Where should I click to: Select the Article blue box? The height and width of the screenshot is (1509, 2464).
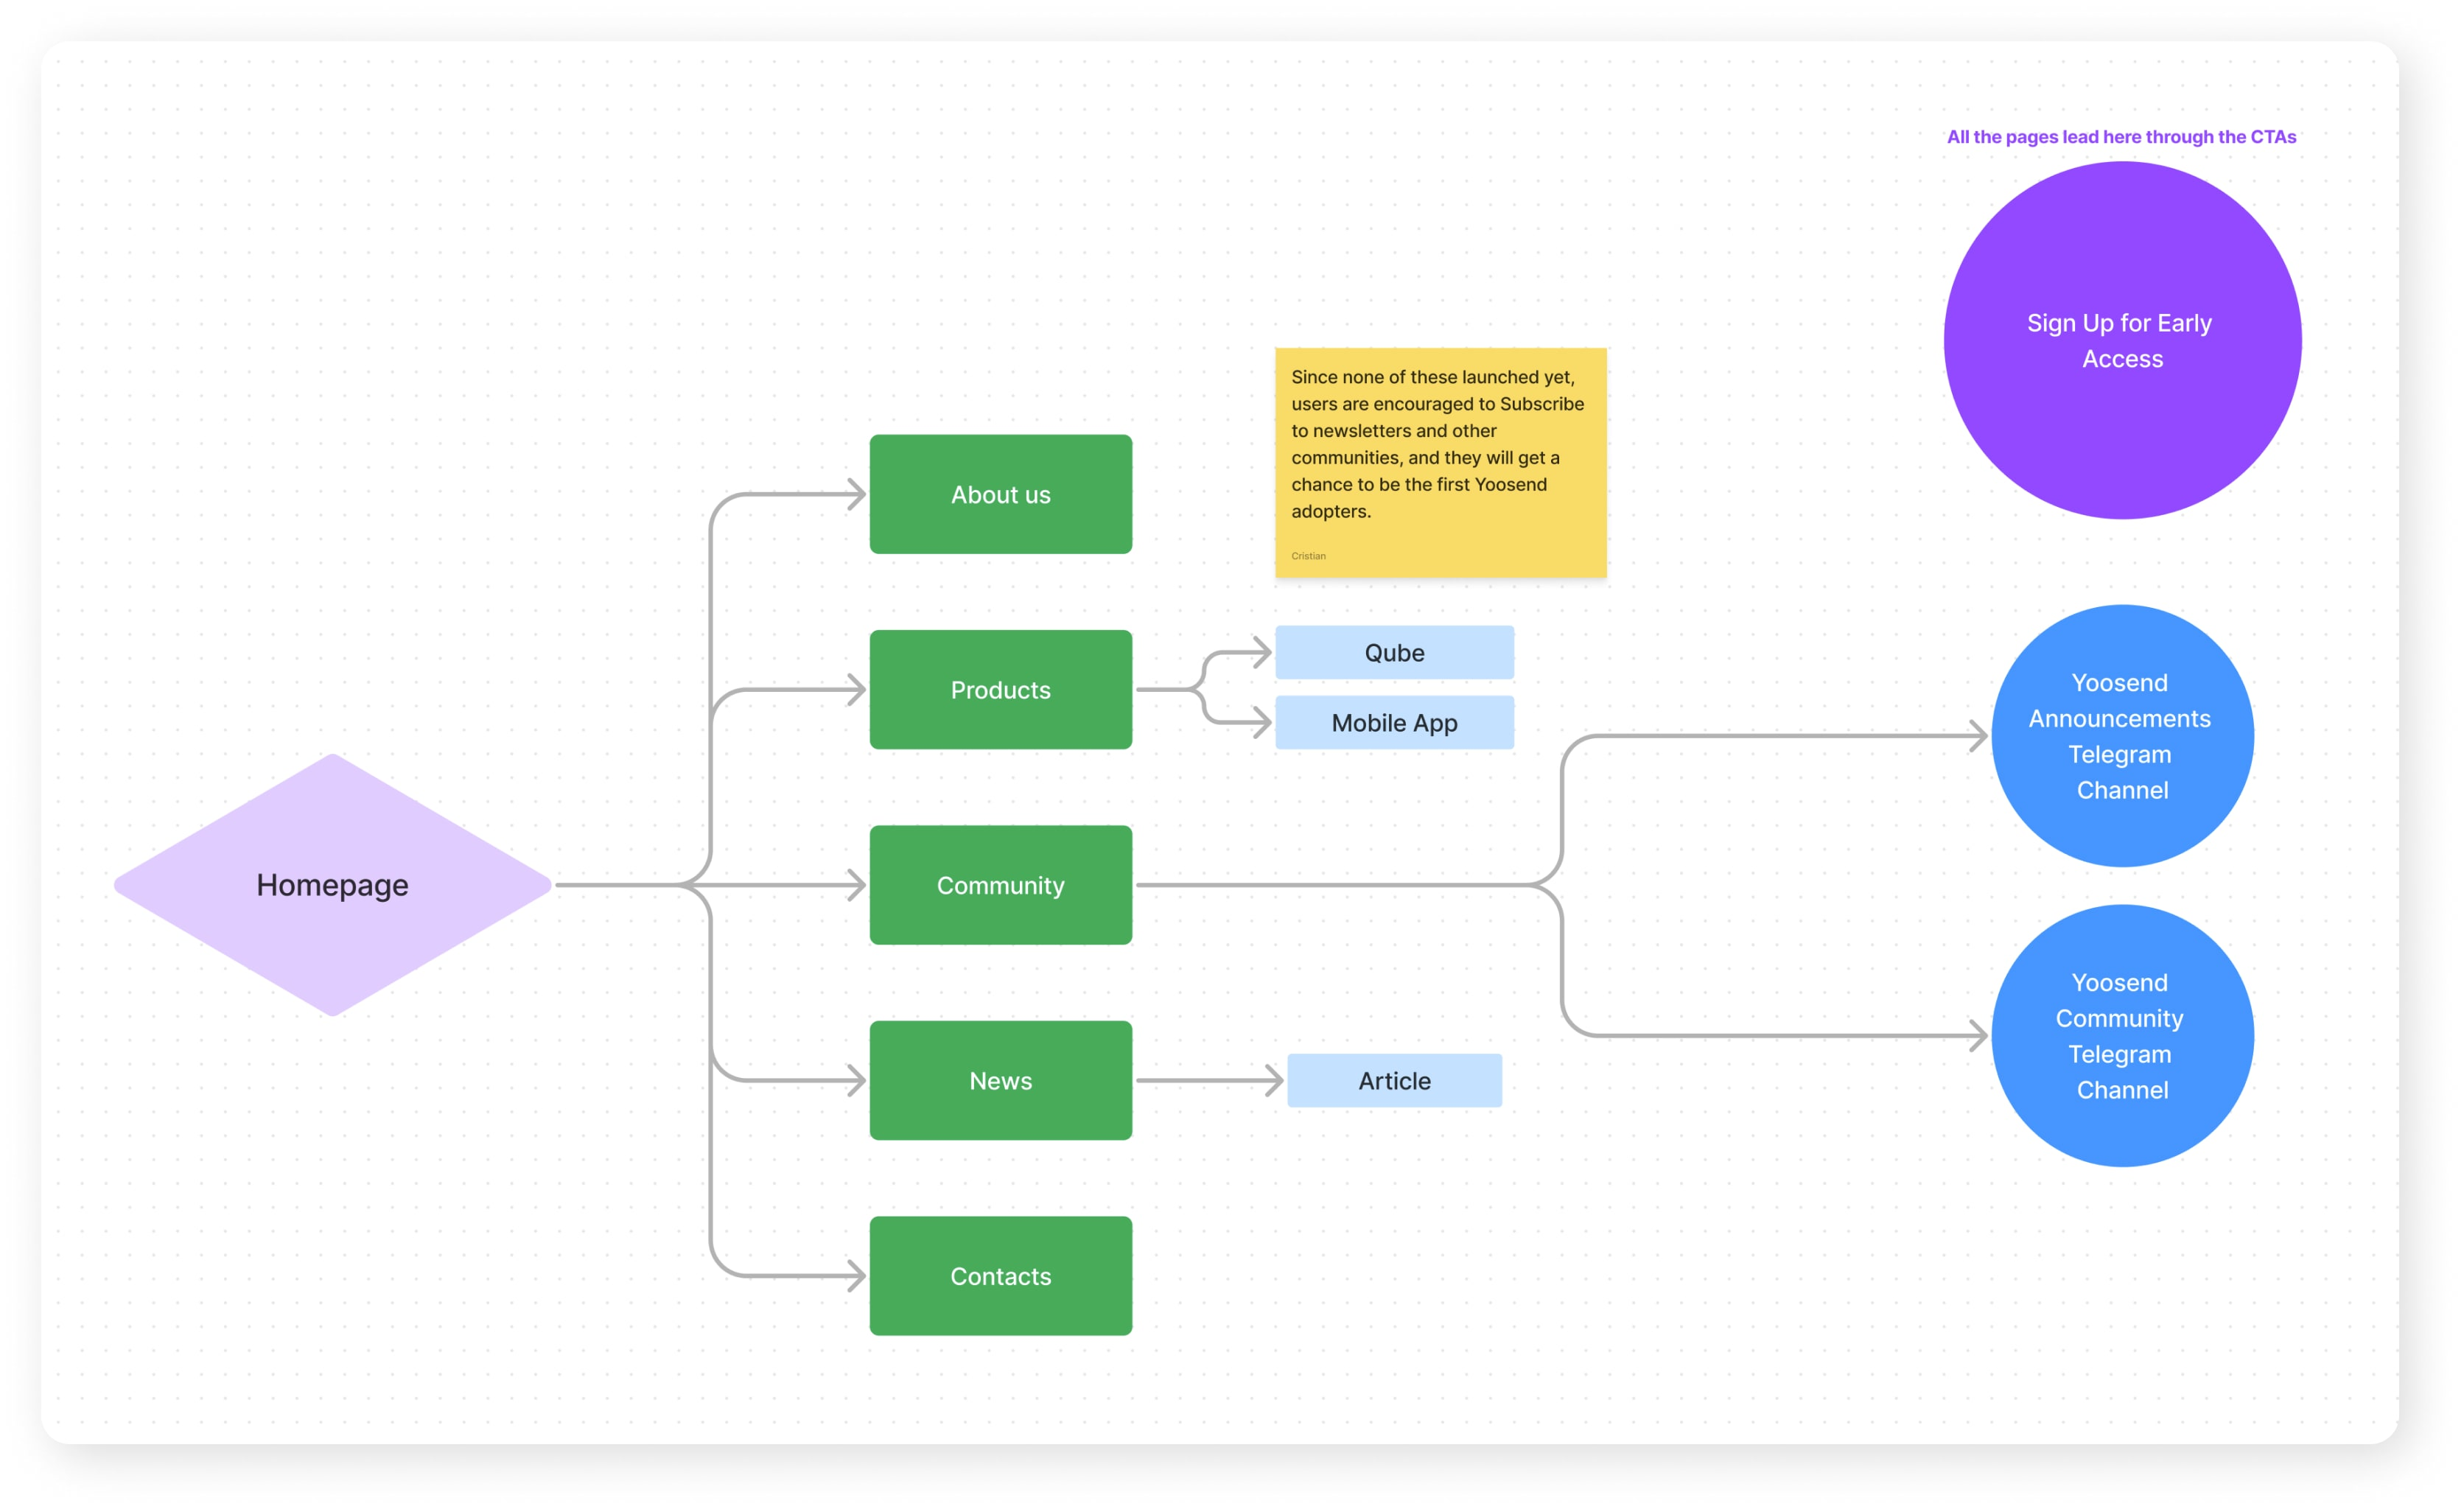(x=1394, y=1081)
